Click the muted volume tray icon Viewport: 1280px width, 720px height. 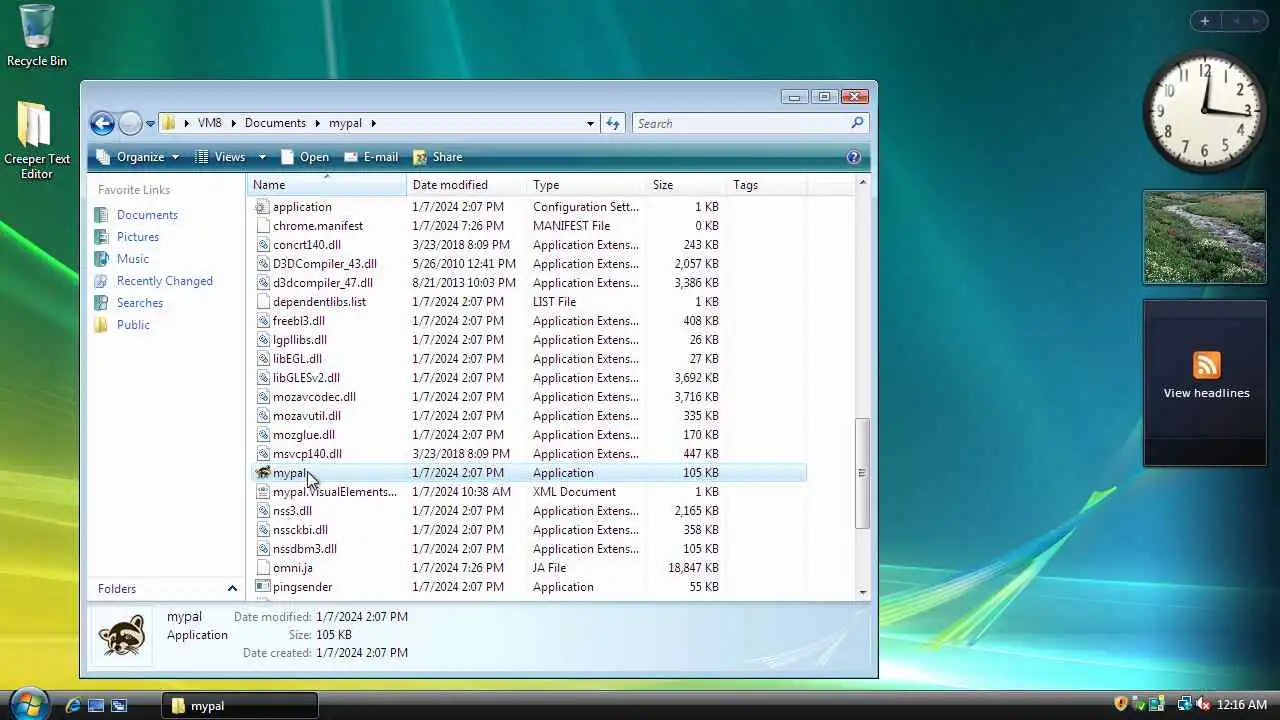click(x=1203, y=704)
